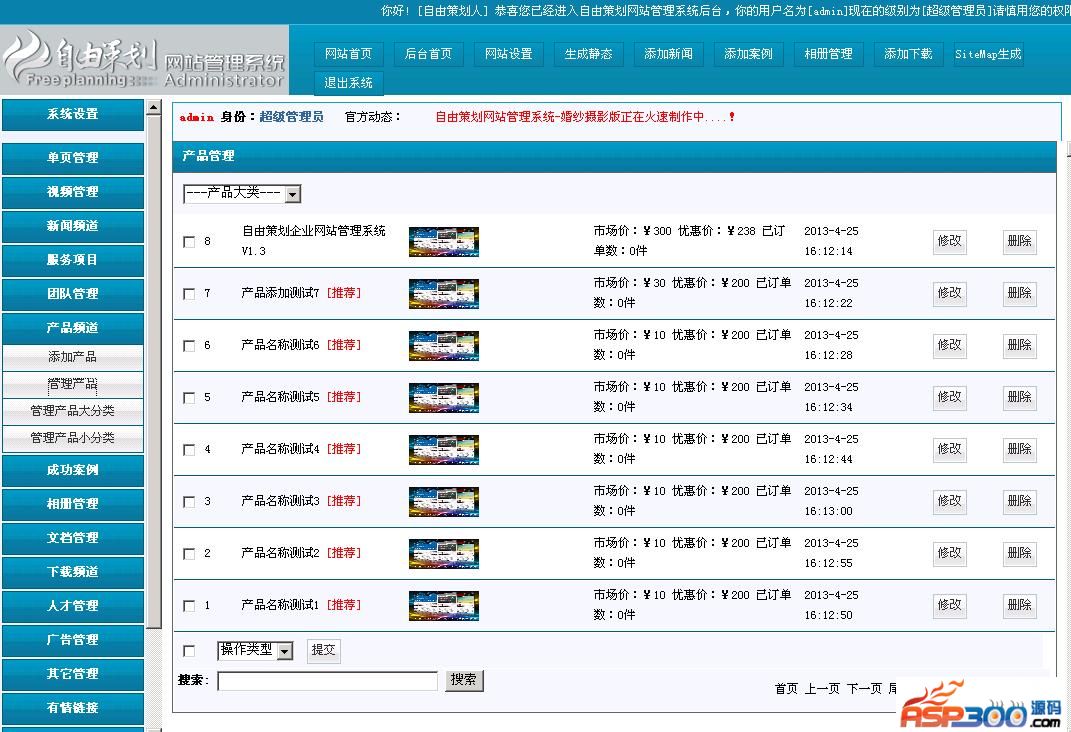
Task: Click 修改 on the 产品名称测试2 row
Action: [949, 554]
